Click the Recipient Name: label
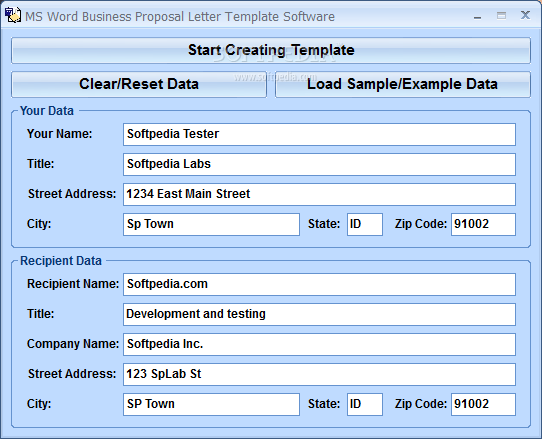Image resolution: width=542 pixels, height=439 pixels. 73,284
